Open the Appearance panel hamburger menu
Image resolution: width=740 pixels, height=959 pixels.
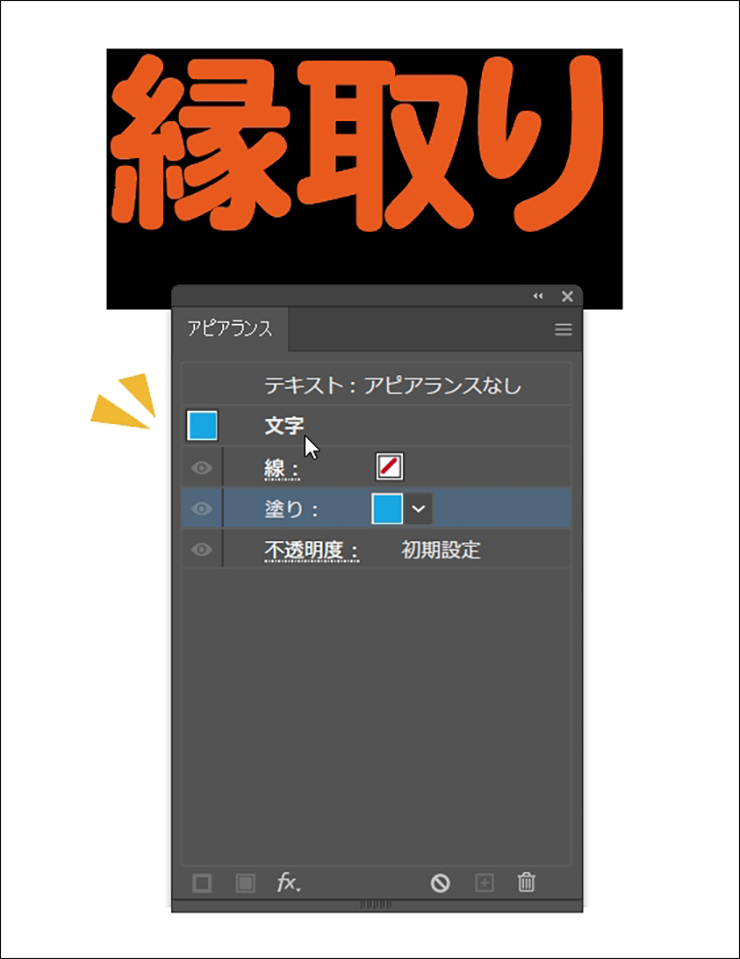click(x=563, y=330)
